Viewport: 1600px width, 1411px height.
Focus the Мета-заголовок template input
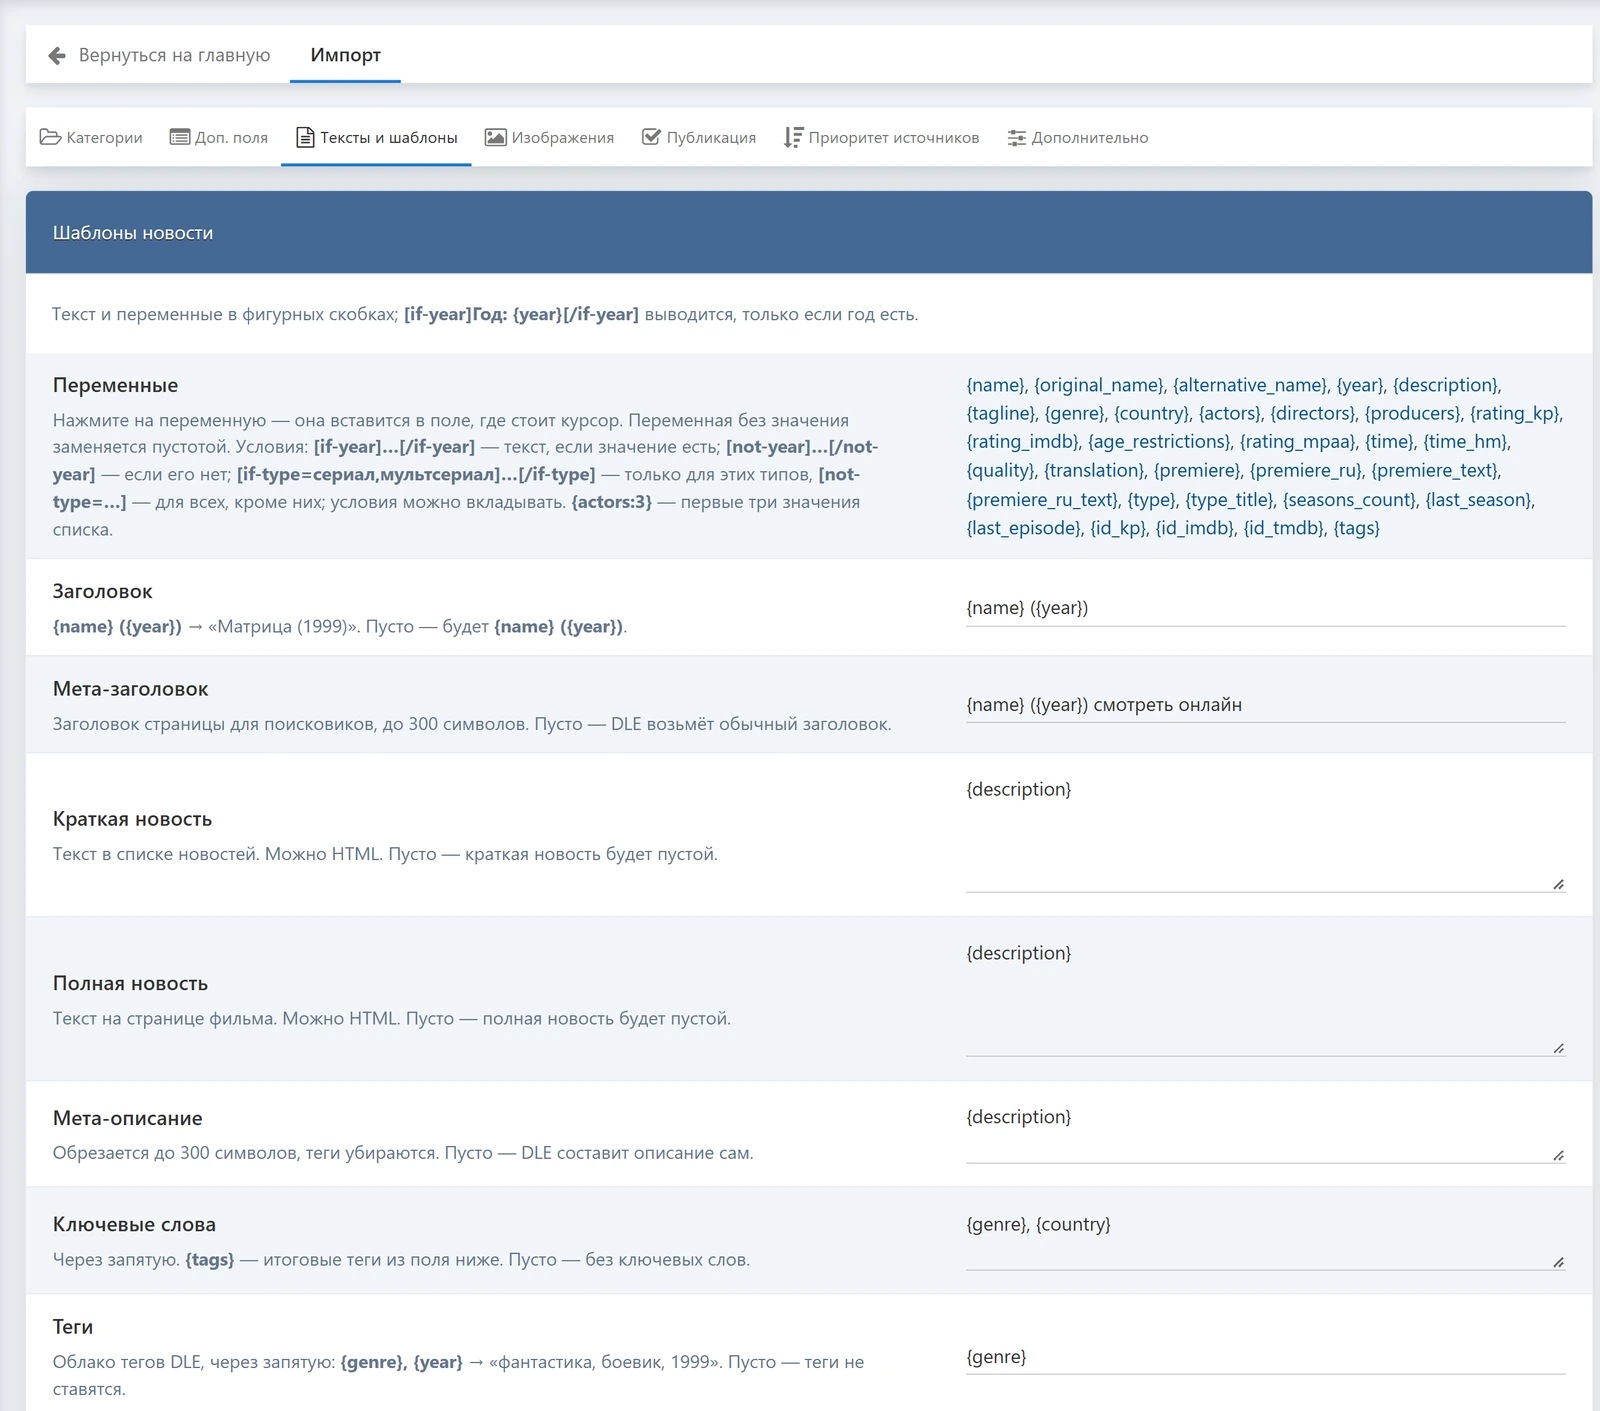pyautogui.click(x=1265, y=705)
